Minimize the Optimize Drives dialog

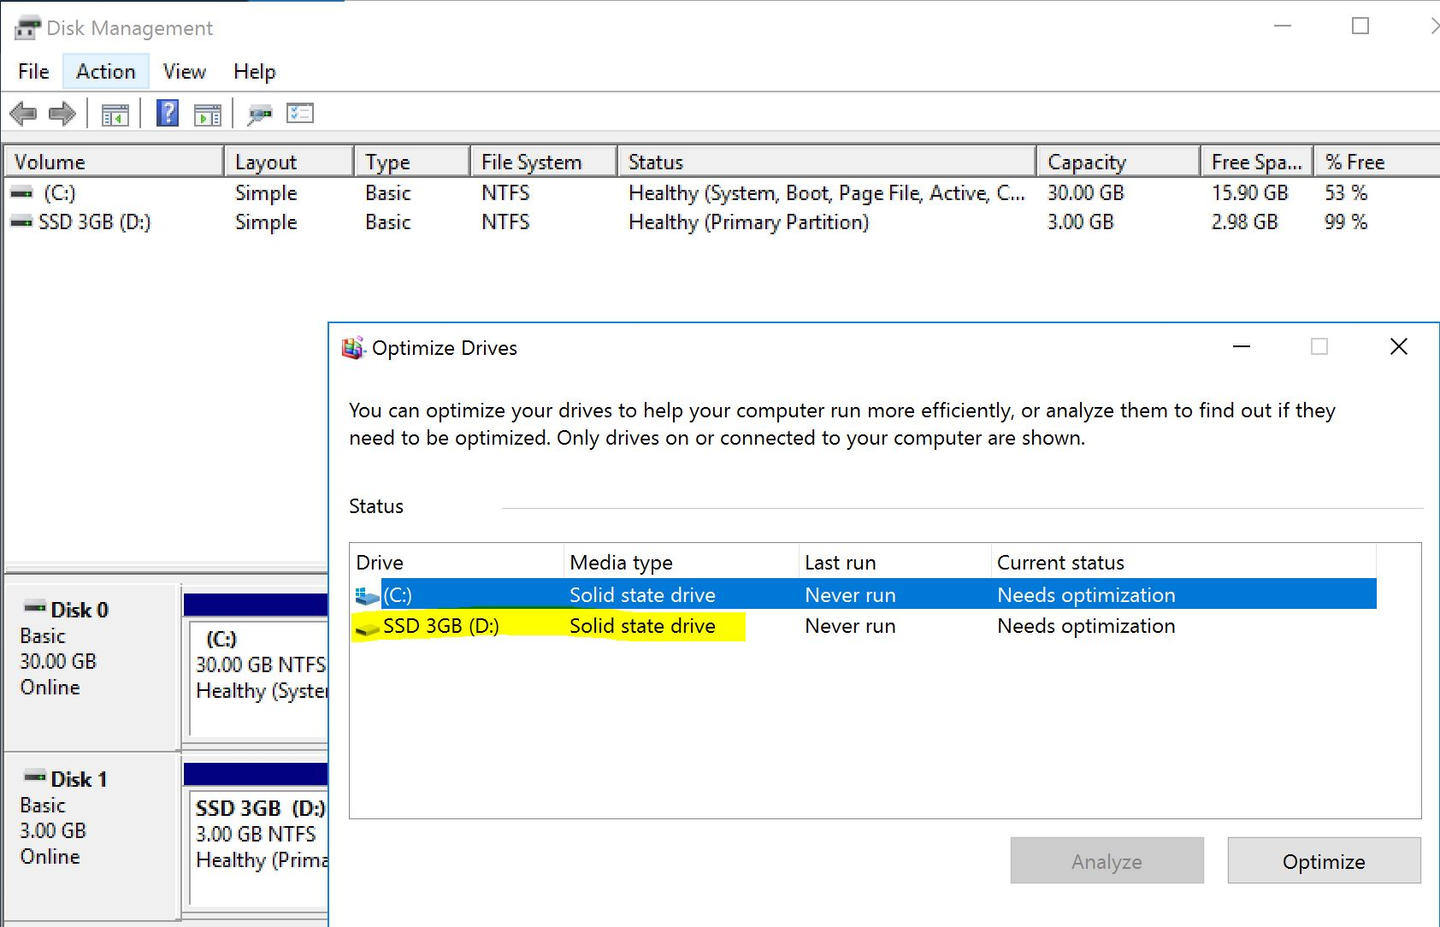pos(1242,347)
